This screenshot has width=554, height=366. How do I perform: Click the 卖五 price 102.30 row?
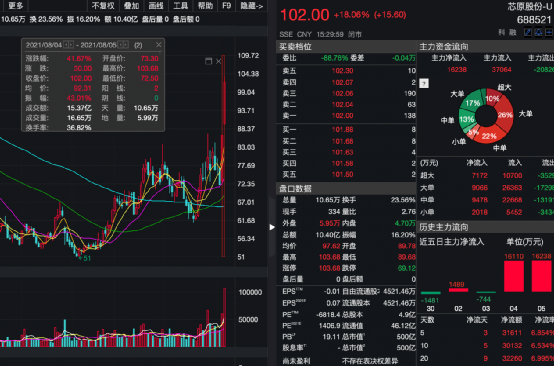346,71
